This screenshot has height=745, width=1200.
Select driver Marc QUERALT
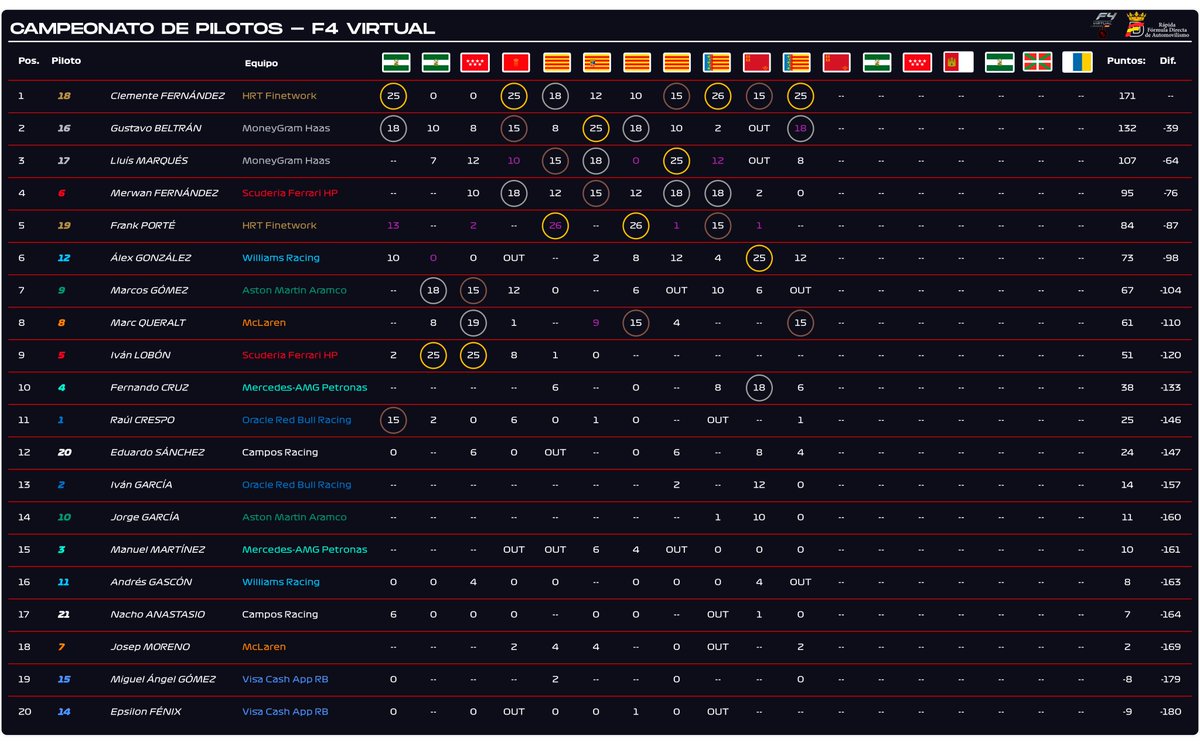[x=148, y=323]
